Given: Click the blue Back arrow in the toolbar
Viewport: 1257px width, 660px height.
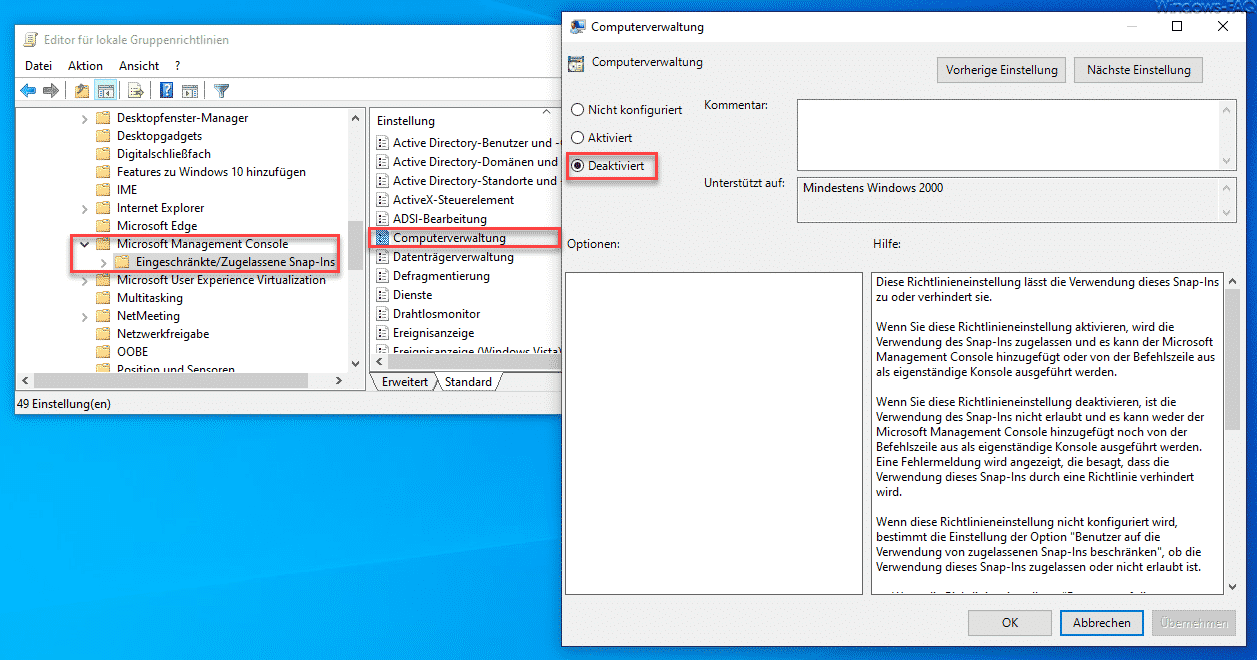Looking at the screenshot, I should click(28, 91).
